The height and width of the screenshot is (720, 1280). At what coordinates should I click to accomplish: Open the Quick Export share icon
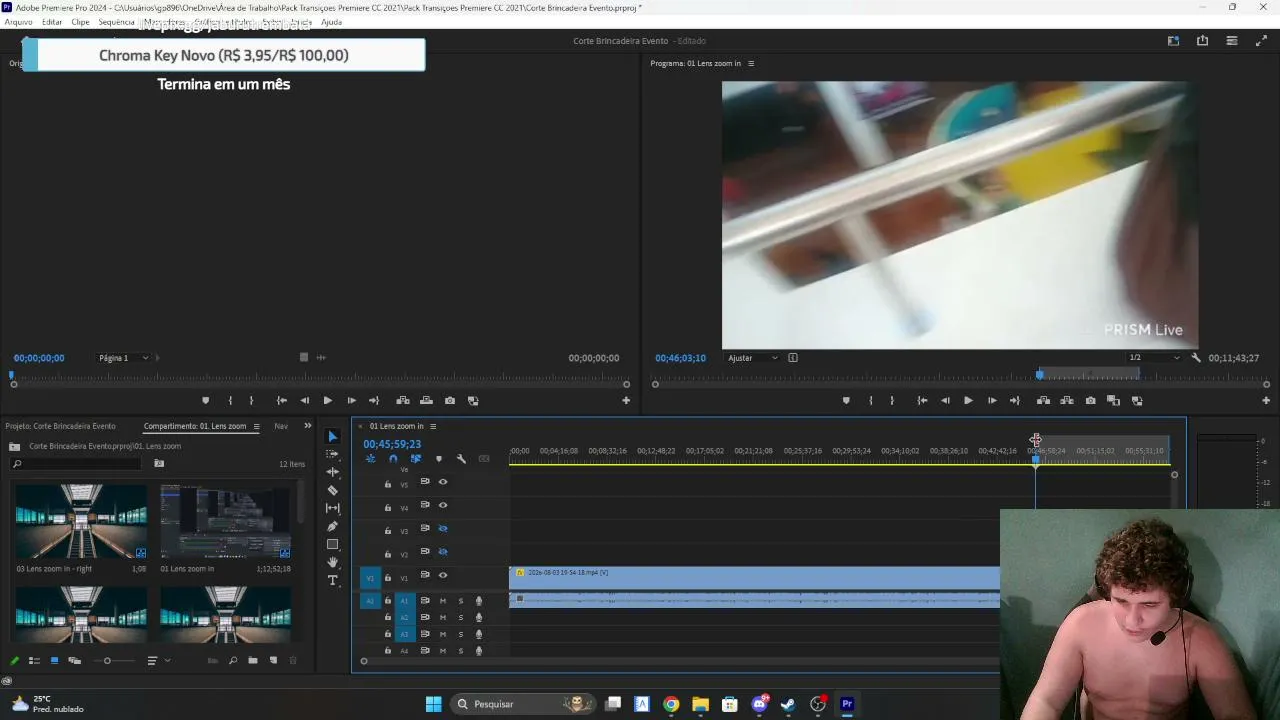click(x=1202, y=41)
